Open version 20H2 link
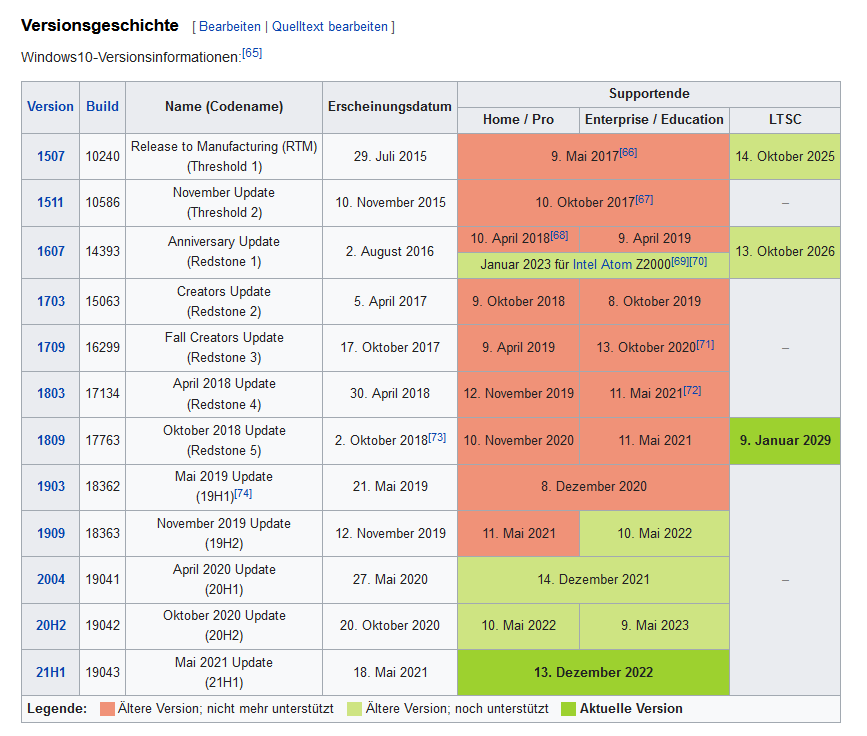Screen dimensions: 867x736 50,625
